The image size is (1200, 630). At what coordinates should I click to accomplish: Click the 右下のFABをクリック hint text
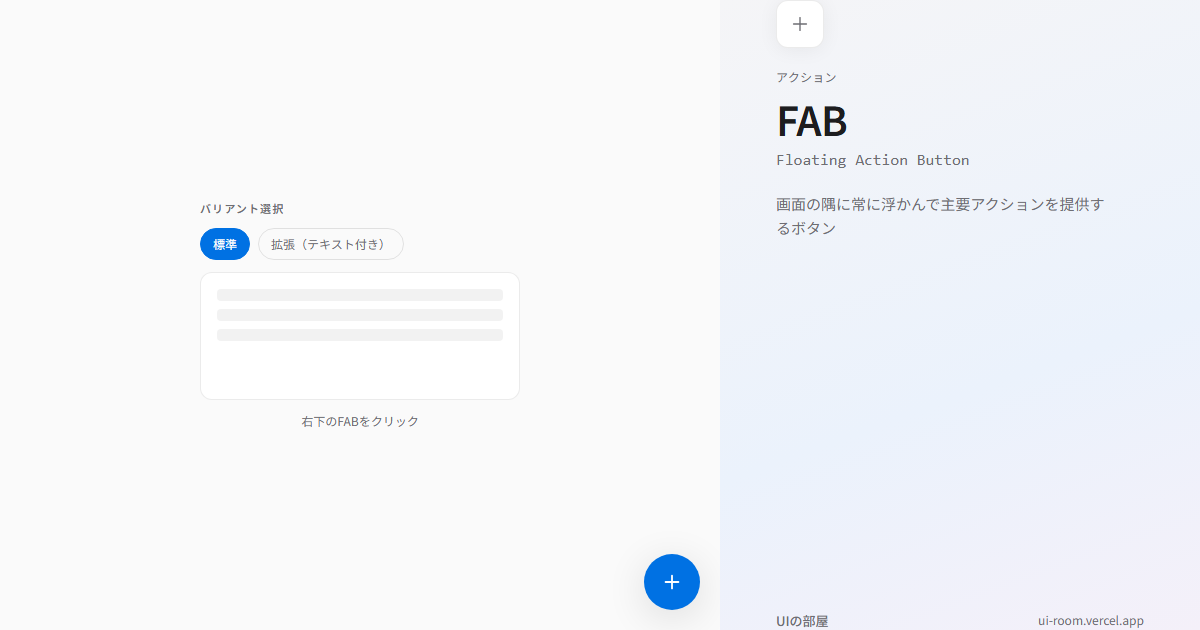pyautogui.click(x=360, y=422)
